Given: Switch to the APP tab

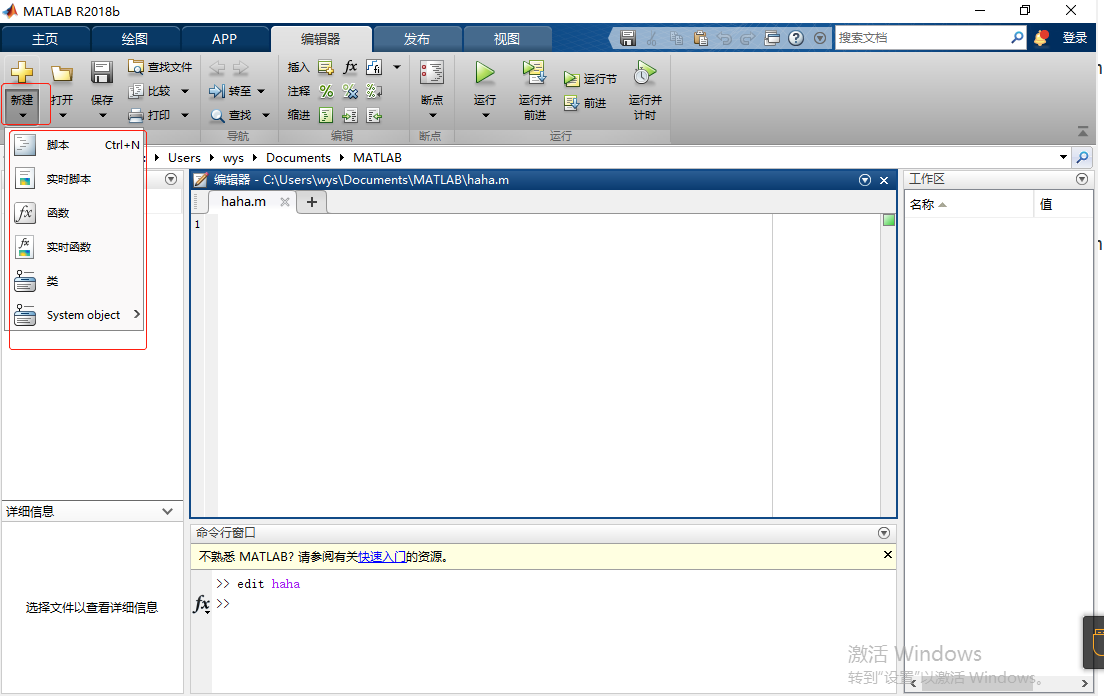Looking at the screenshot, I should [x=225, y=39].
